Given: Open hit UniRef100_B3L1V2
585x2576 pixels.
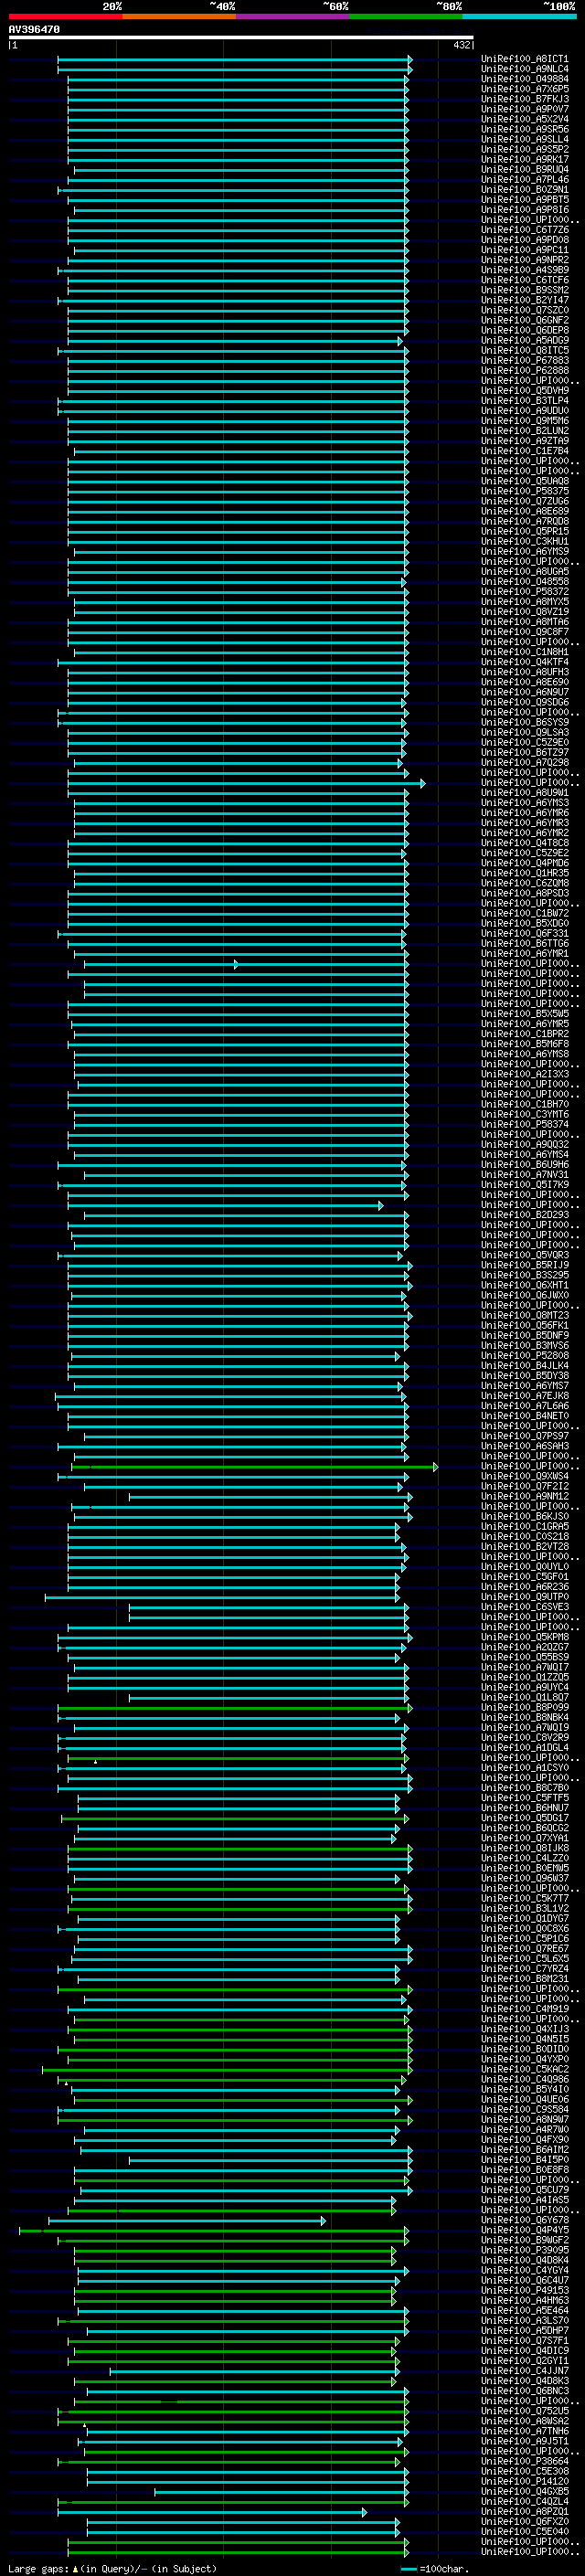Looking at the screenshot, I should point(525,1908).
